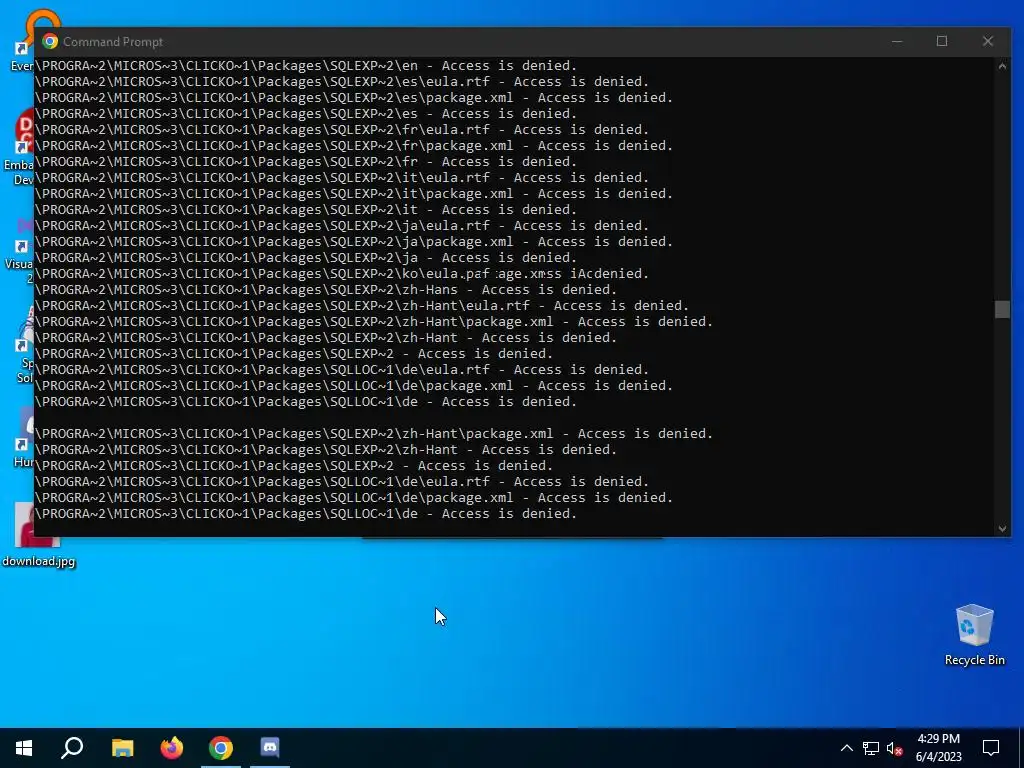The width and height of the screenshot is (1024, 768).
Task: Click the Command Prompt title text
Action: click(113, 42)
